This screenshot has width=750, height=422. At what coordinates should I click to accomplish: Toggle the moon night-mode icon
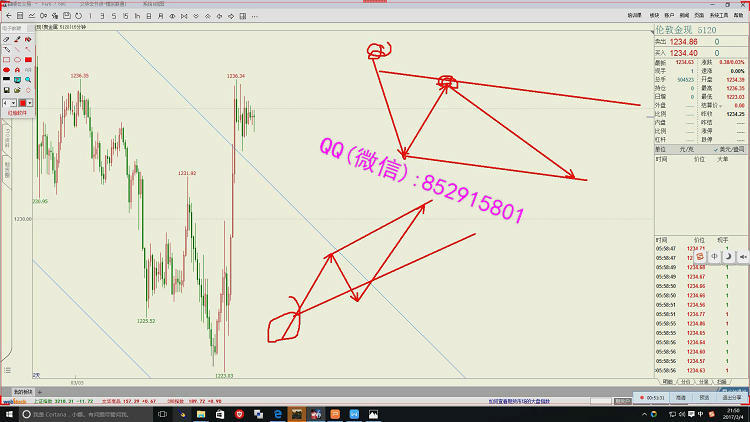[x=728, y=256]
